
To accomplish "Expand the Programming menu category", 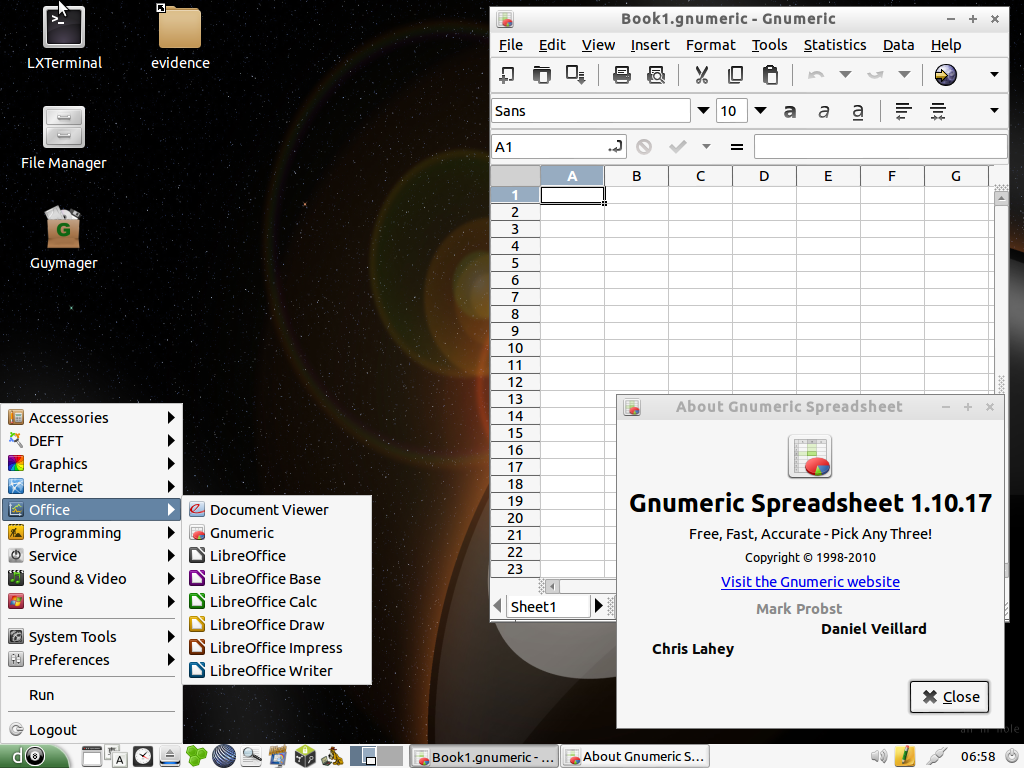I will coord(91,533).
